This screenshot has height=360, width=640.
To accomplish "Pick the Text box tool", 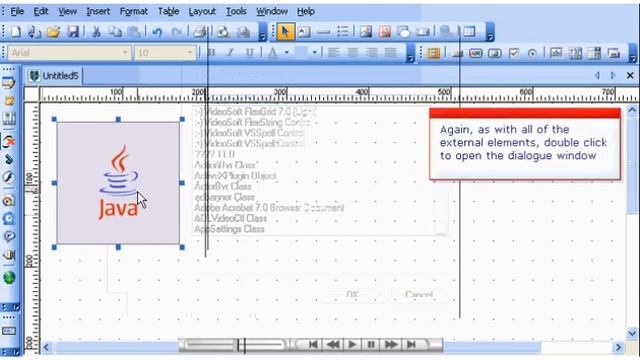I will [x=304, y=31].
